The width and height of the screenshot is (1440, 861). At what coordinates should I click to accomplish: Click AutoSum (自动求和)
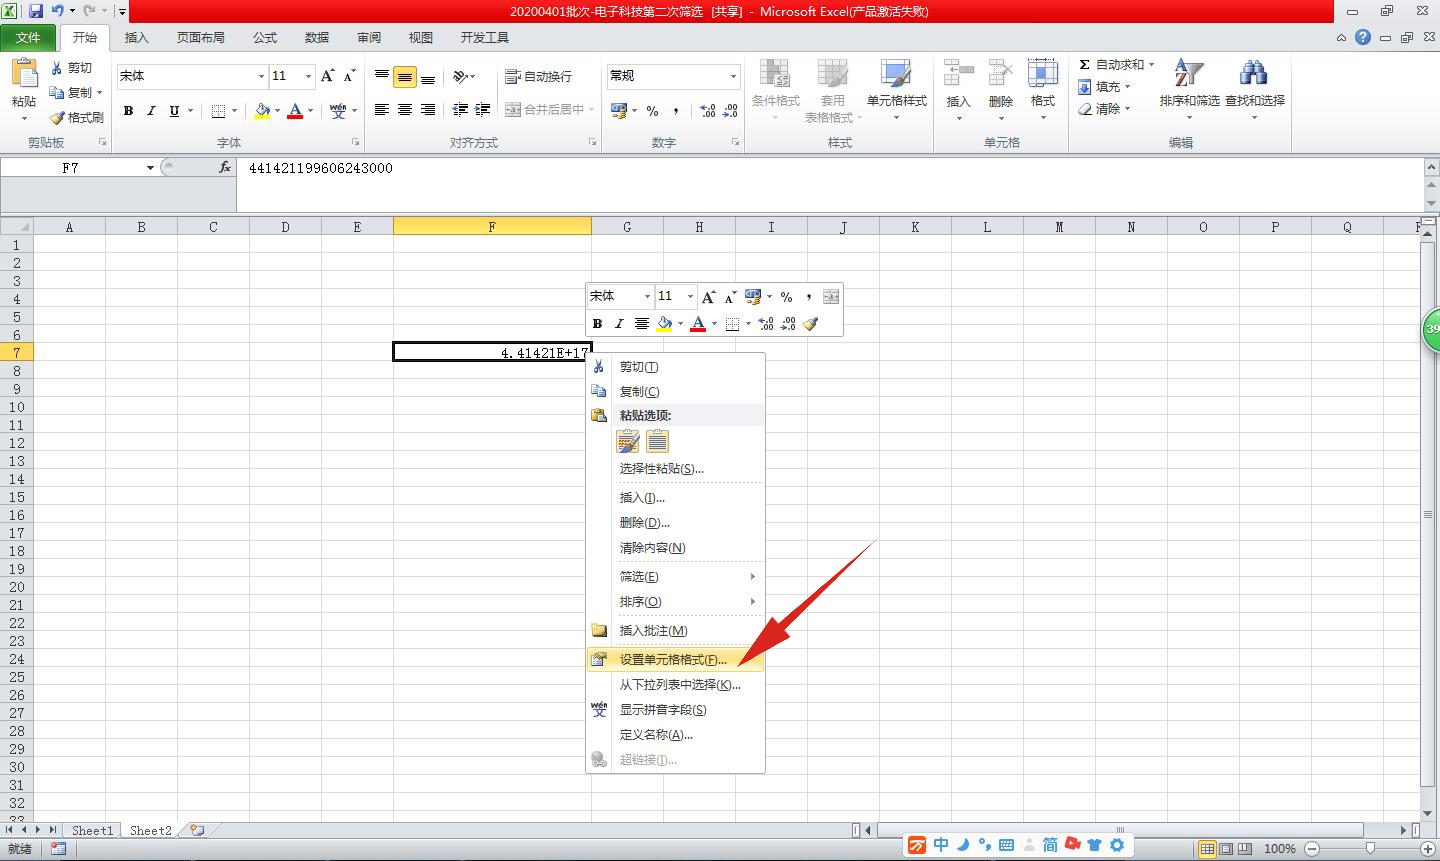(1116, 64)
